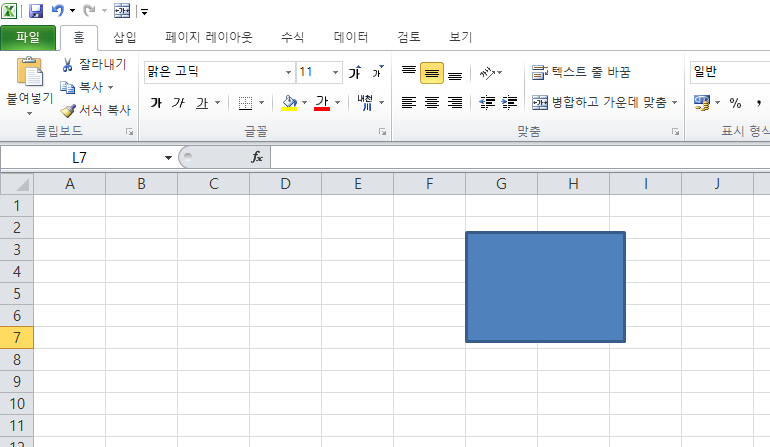Click 잘라내기 cut button
This screenshot has height=447, width=770.
pos(94,64)
